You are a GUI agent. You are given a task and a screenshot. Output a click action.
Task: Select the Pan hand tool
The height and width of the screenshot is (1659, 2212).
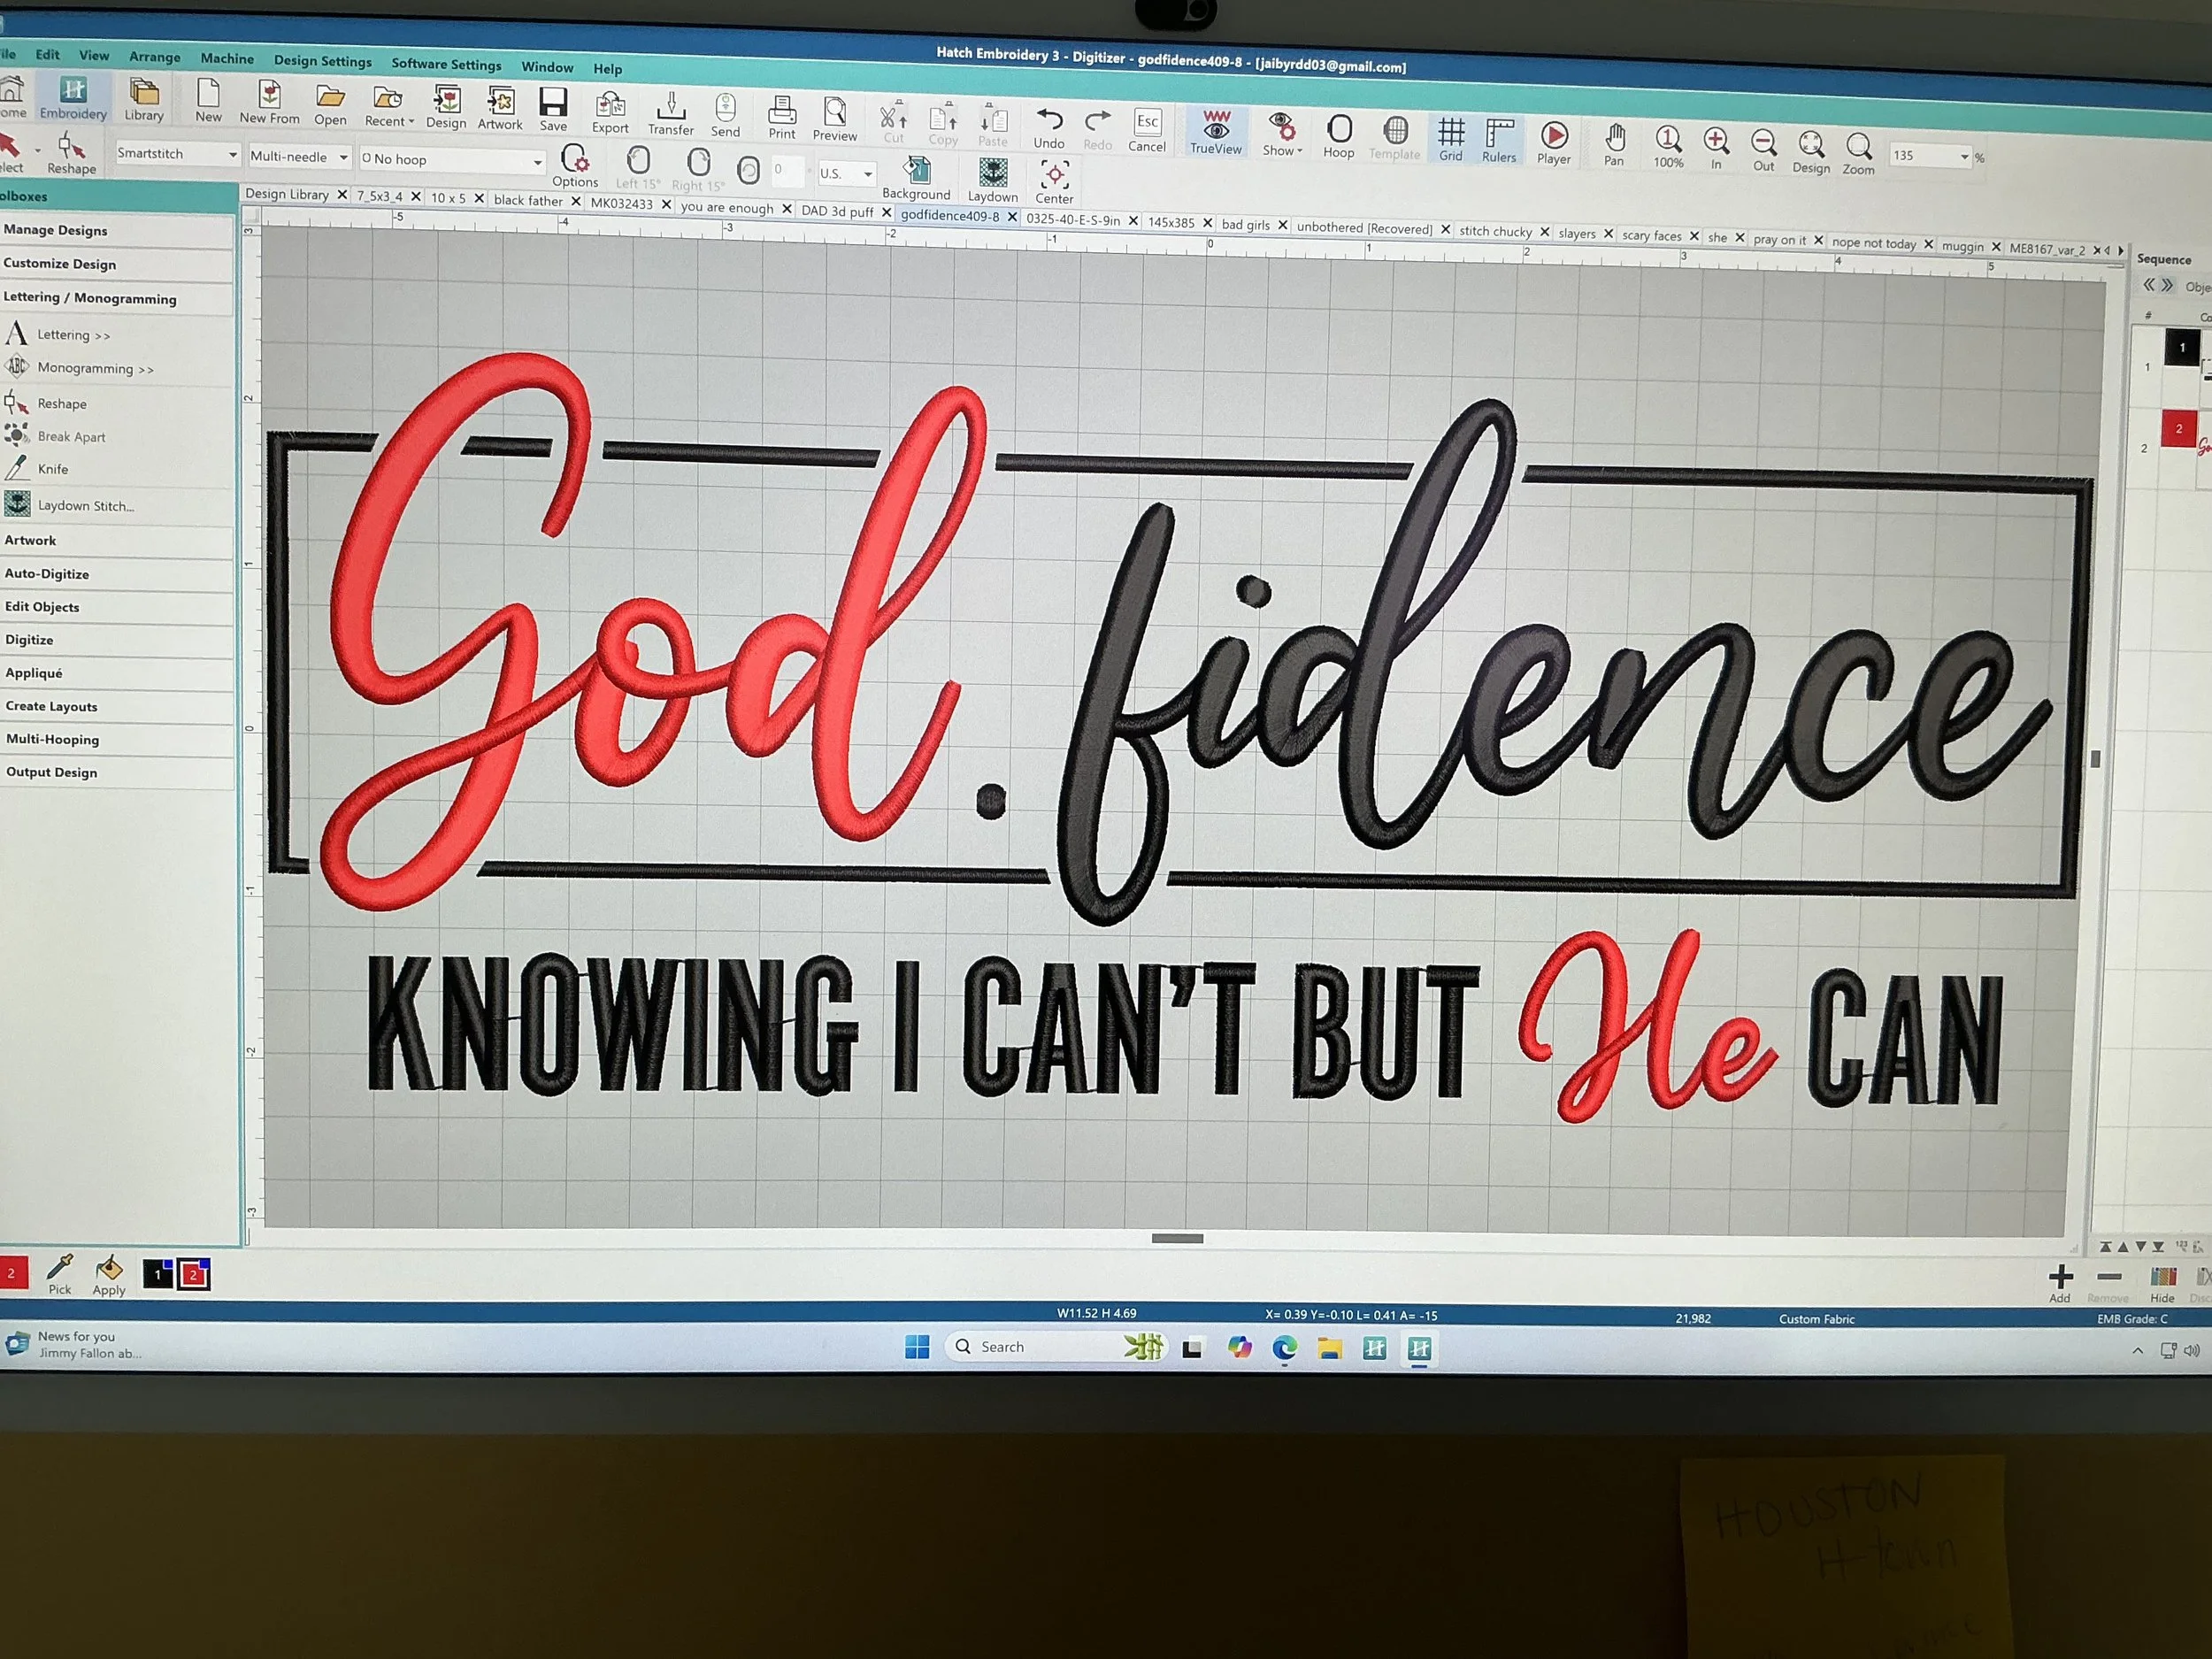pos(1614,141)
